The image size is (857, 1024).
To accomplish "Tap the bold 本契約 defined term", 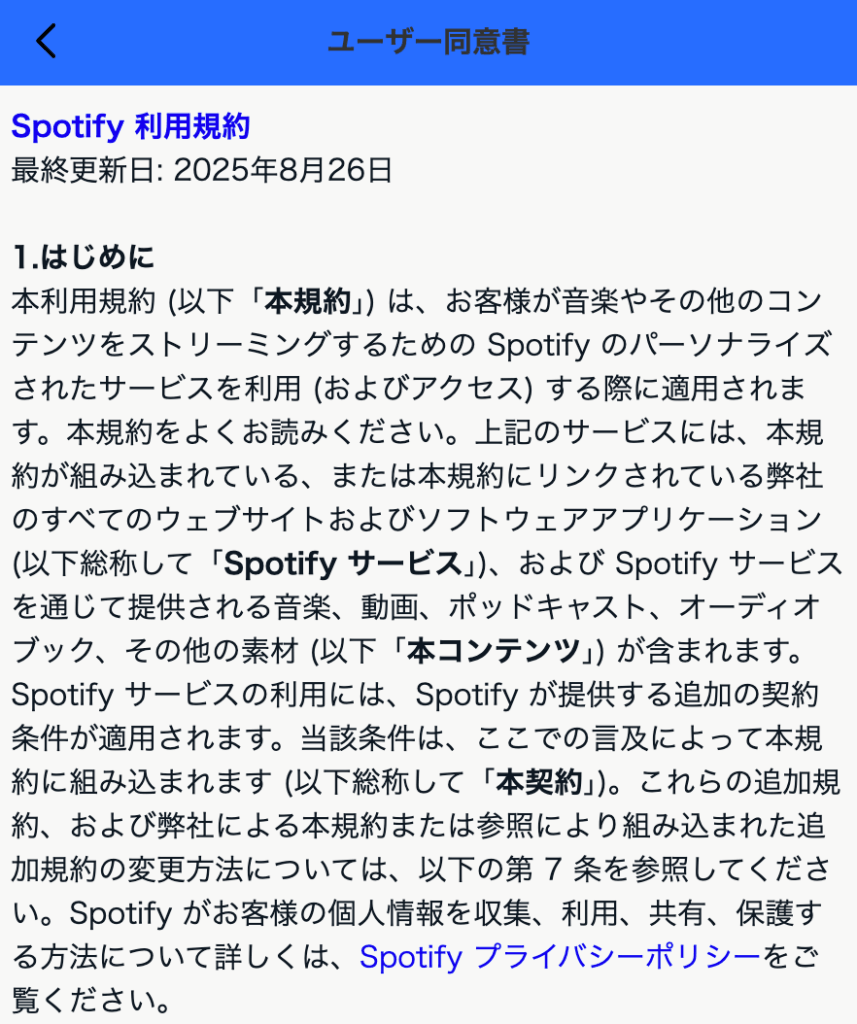I will [538, 783].
